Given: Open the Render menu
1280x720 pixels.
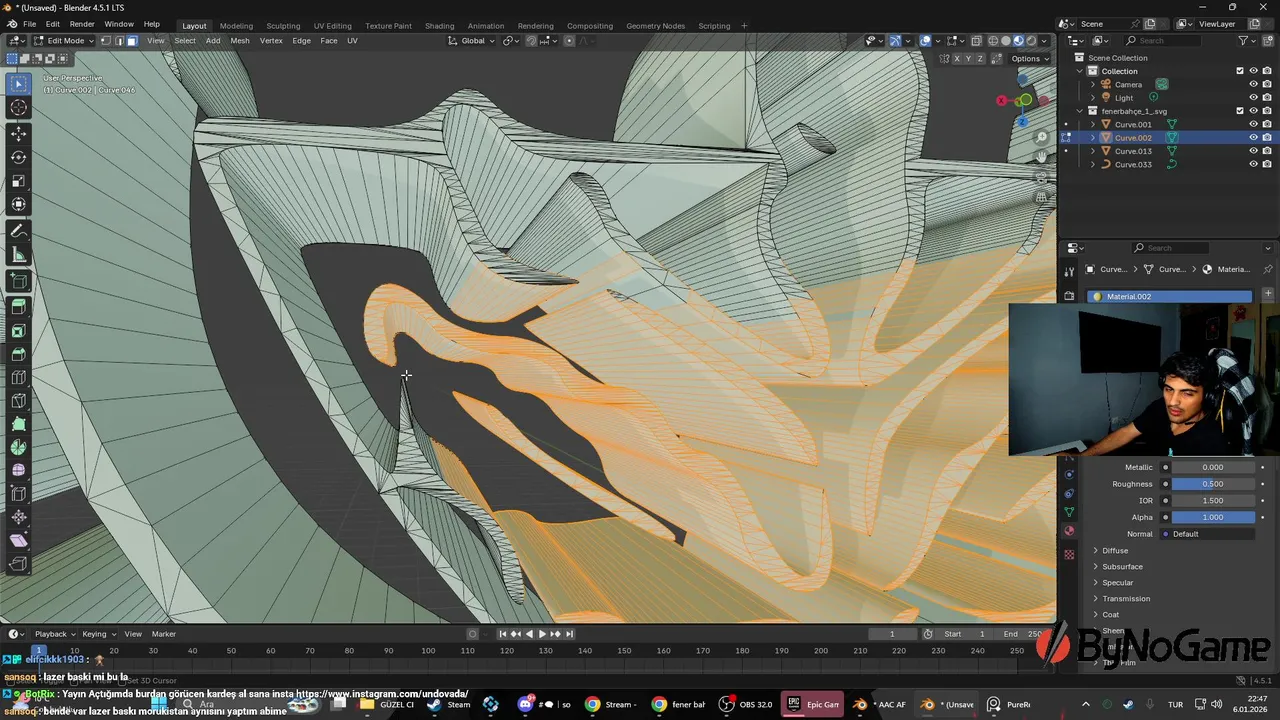Looking at the screenshot, I should [82, 24].
